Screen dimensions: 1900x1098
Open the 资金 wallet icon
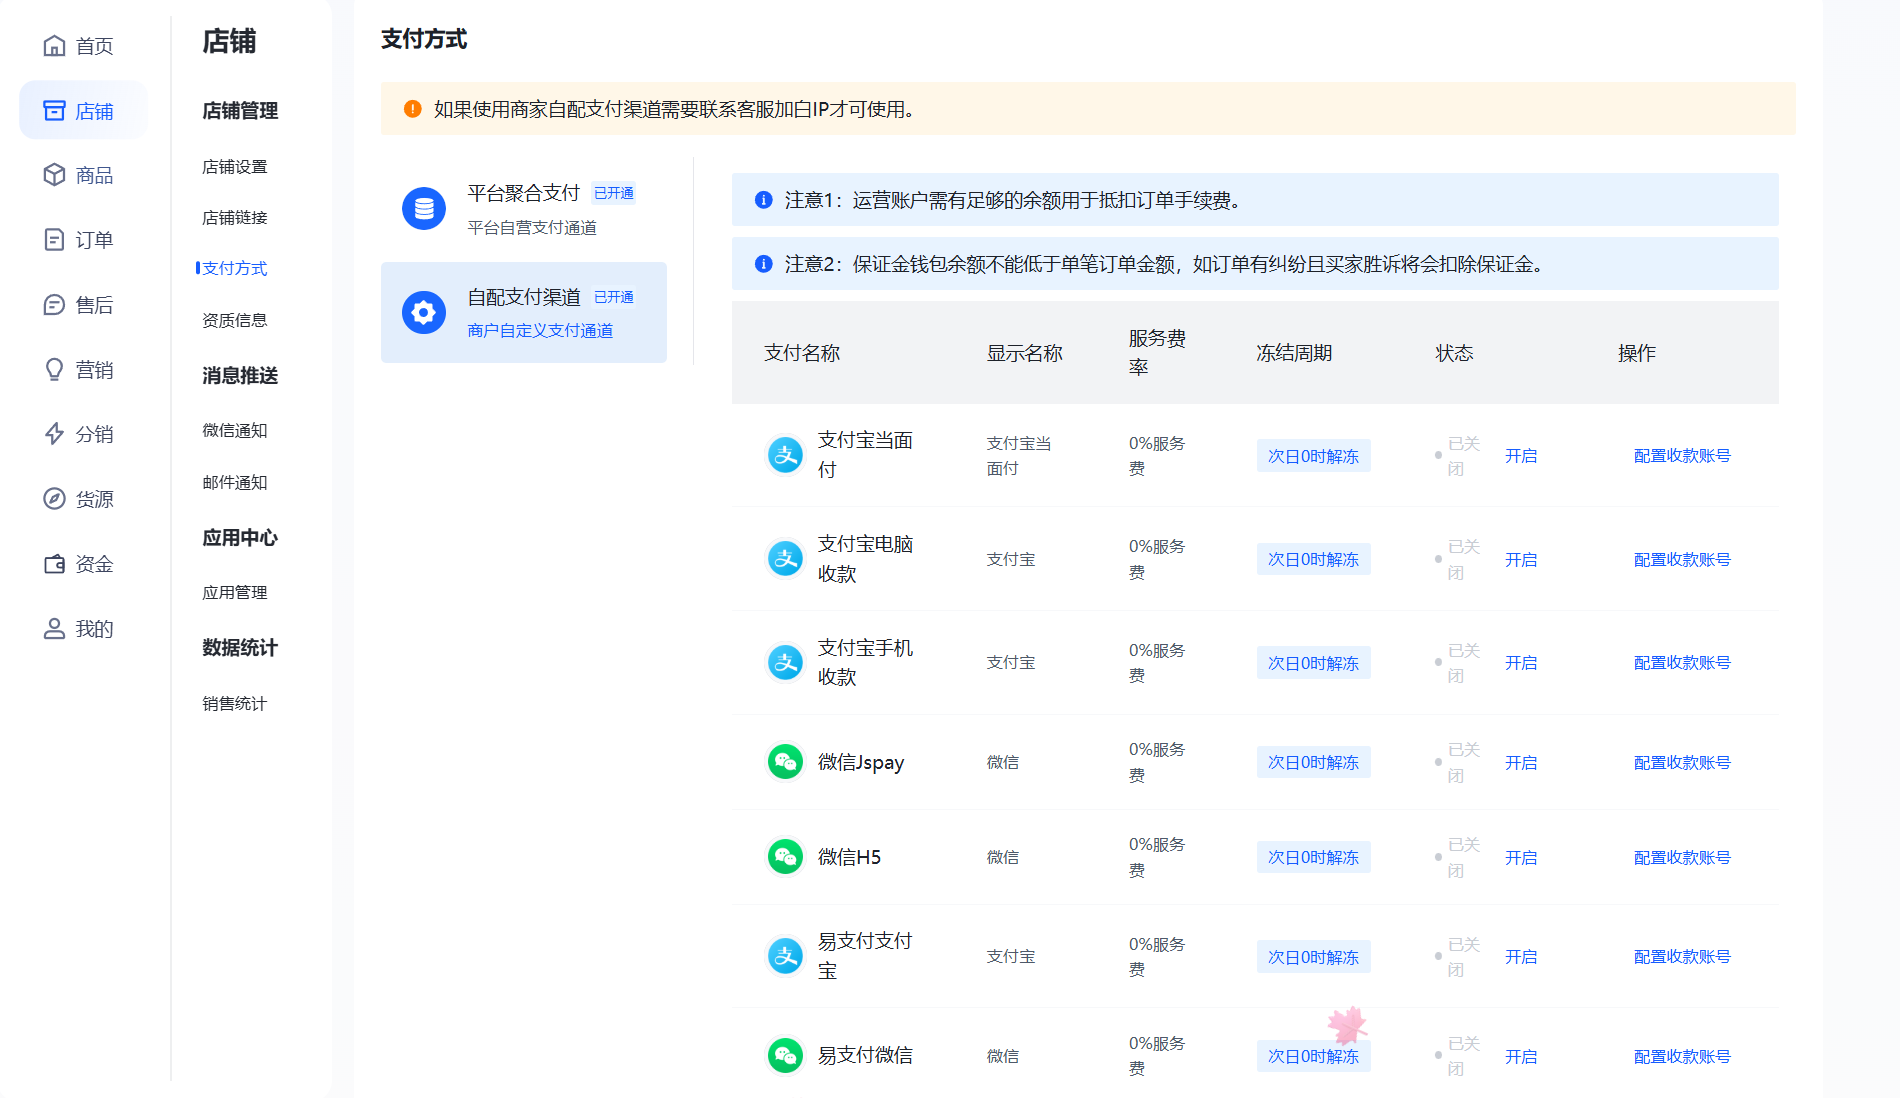click(54, 564)
